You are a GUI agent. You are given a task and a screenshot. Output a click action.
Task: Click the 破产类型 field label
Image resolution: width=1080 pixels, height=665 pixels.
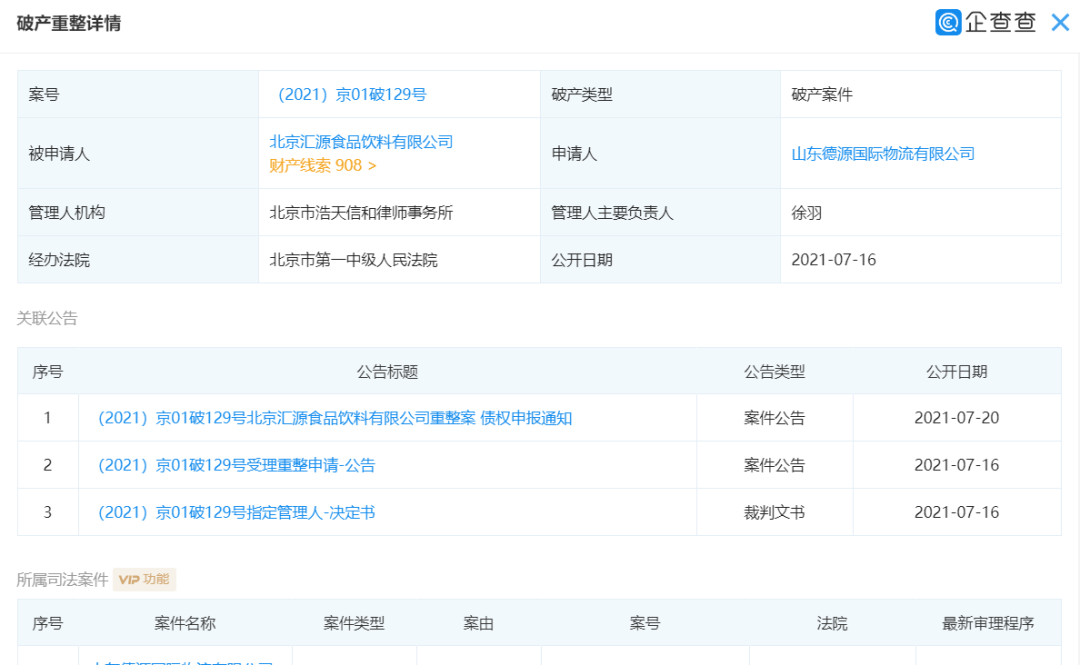coord(582,94)
